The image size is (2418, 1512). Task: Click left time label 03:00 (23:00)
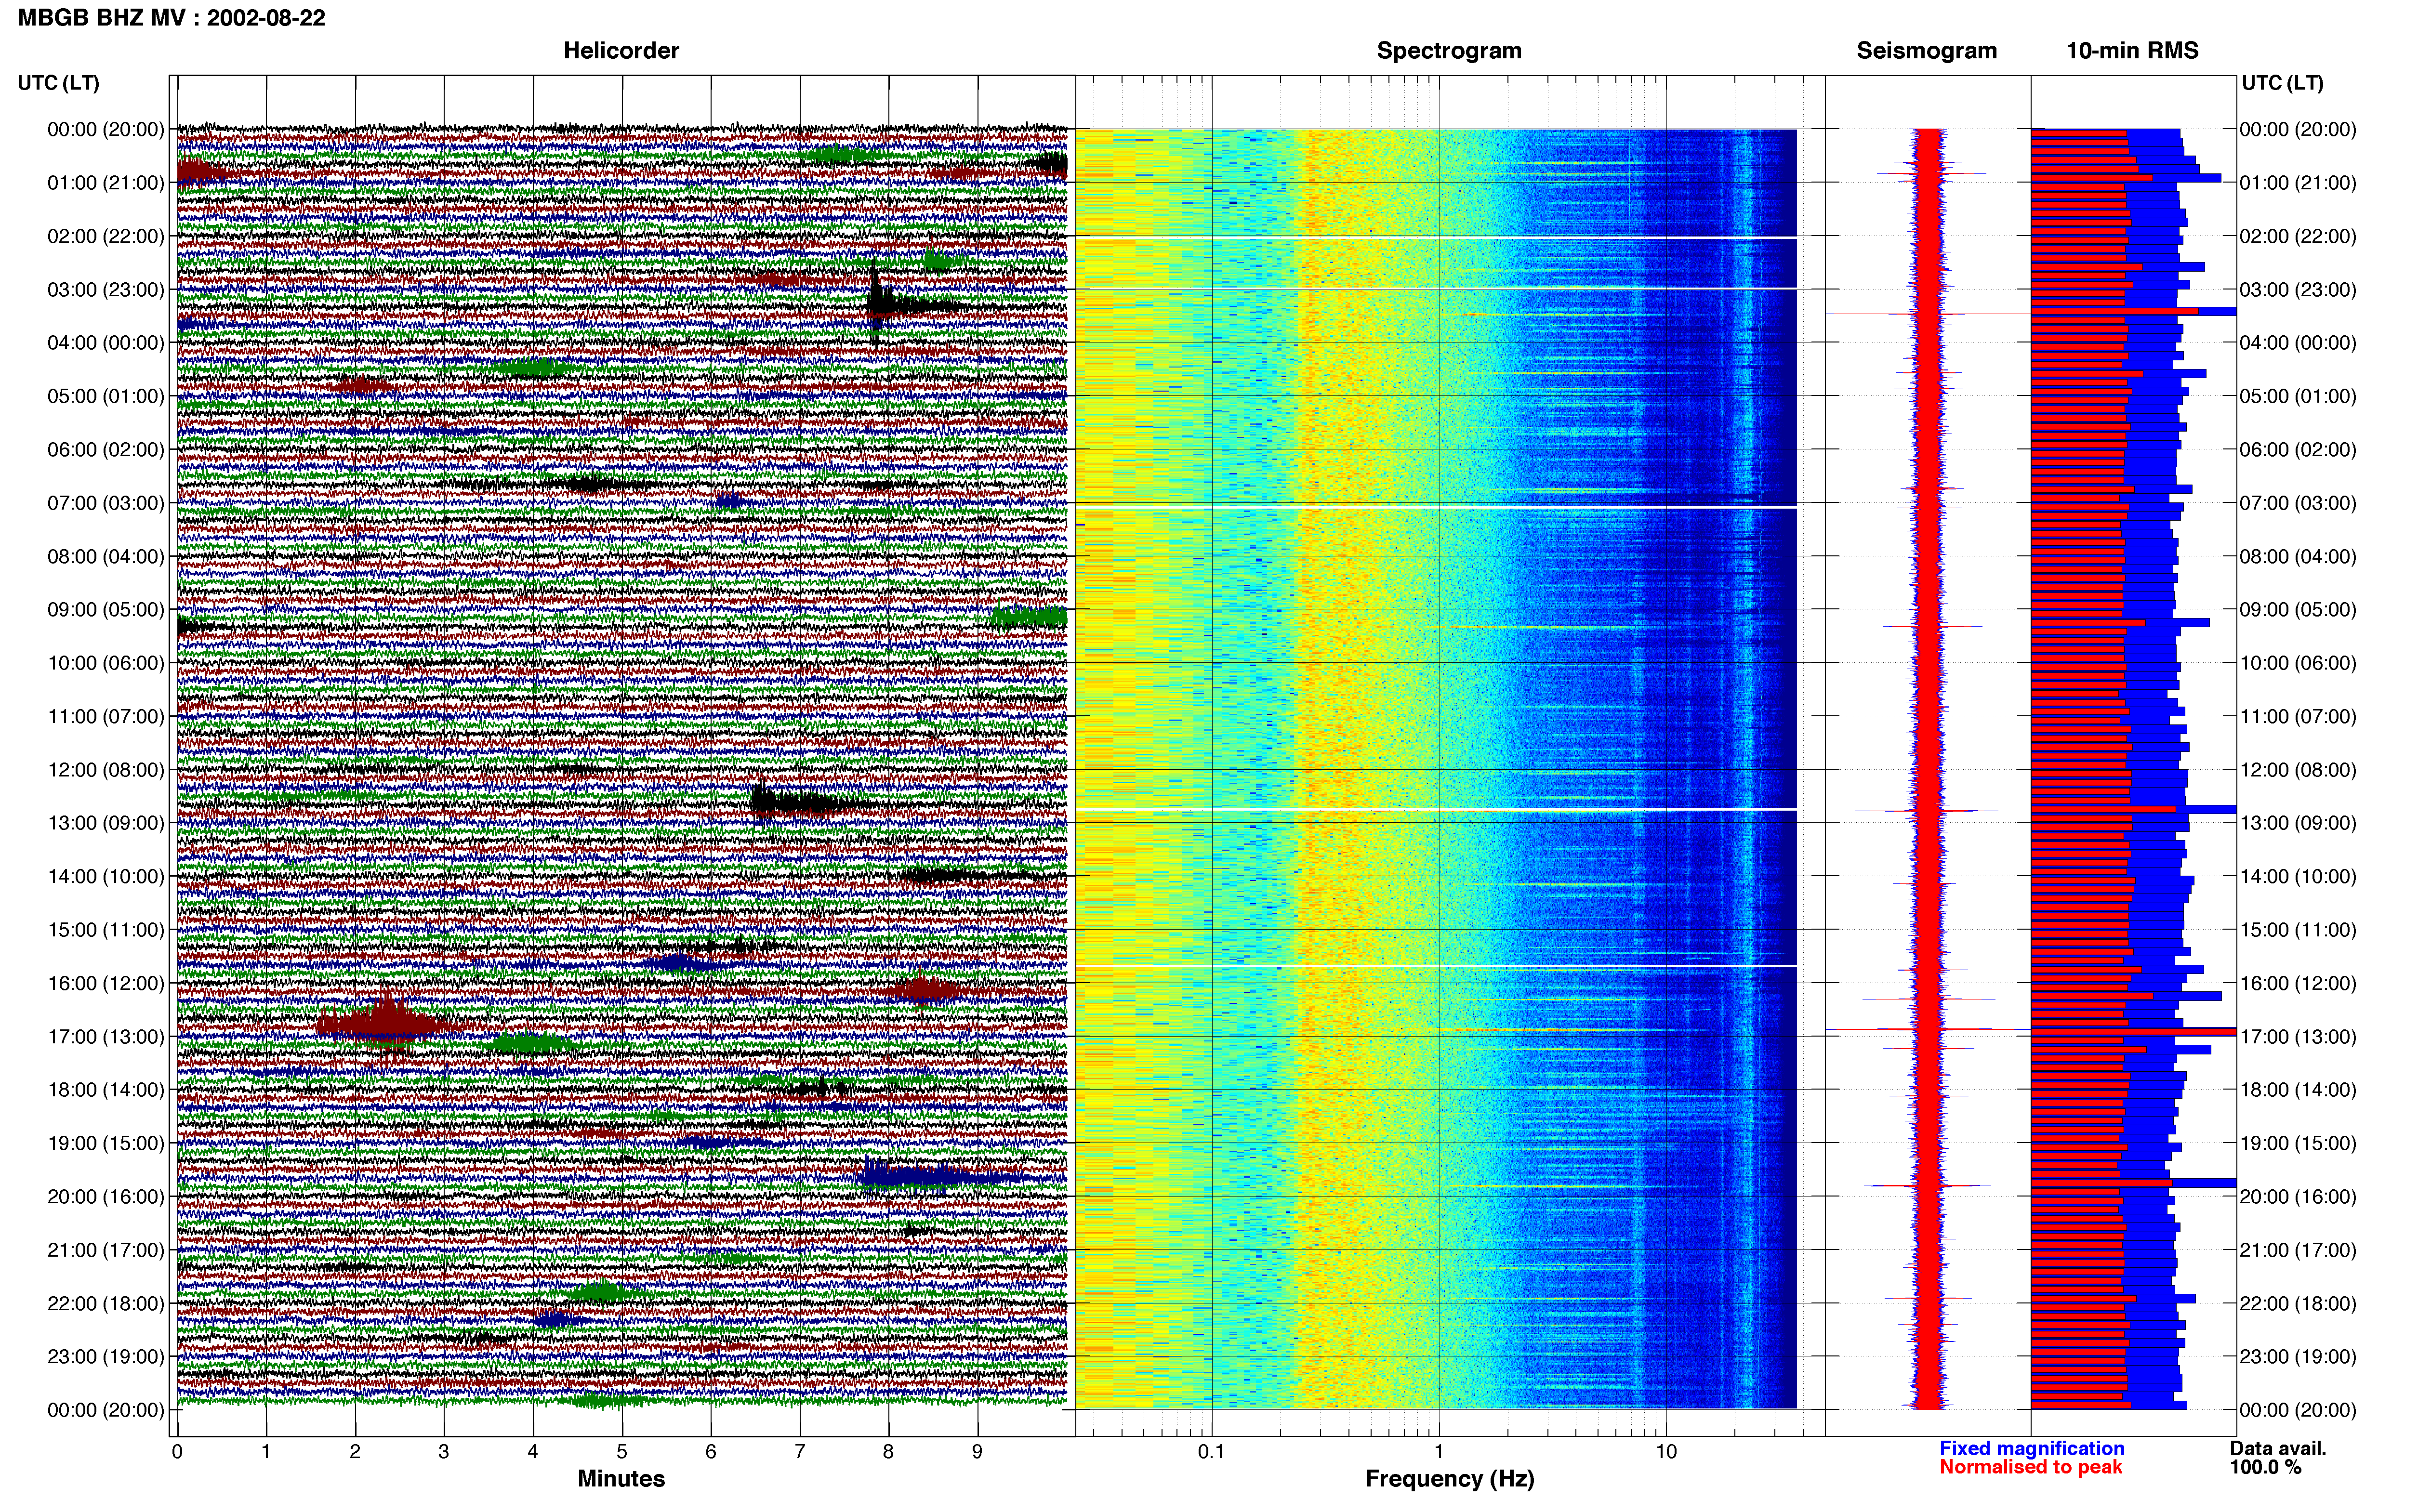(x=106, y=290)
